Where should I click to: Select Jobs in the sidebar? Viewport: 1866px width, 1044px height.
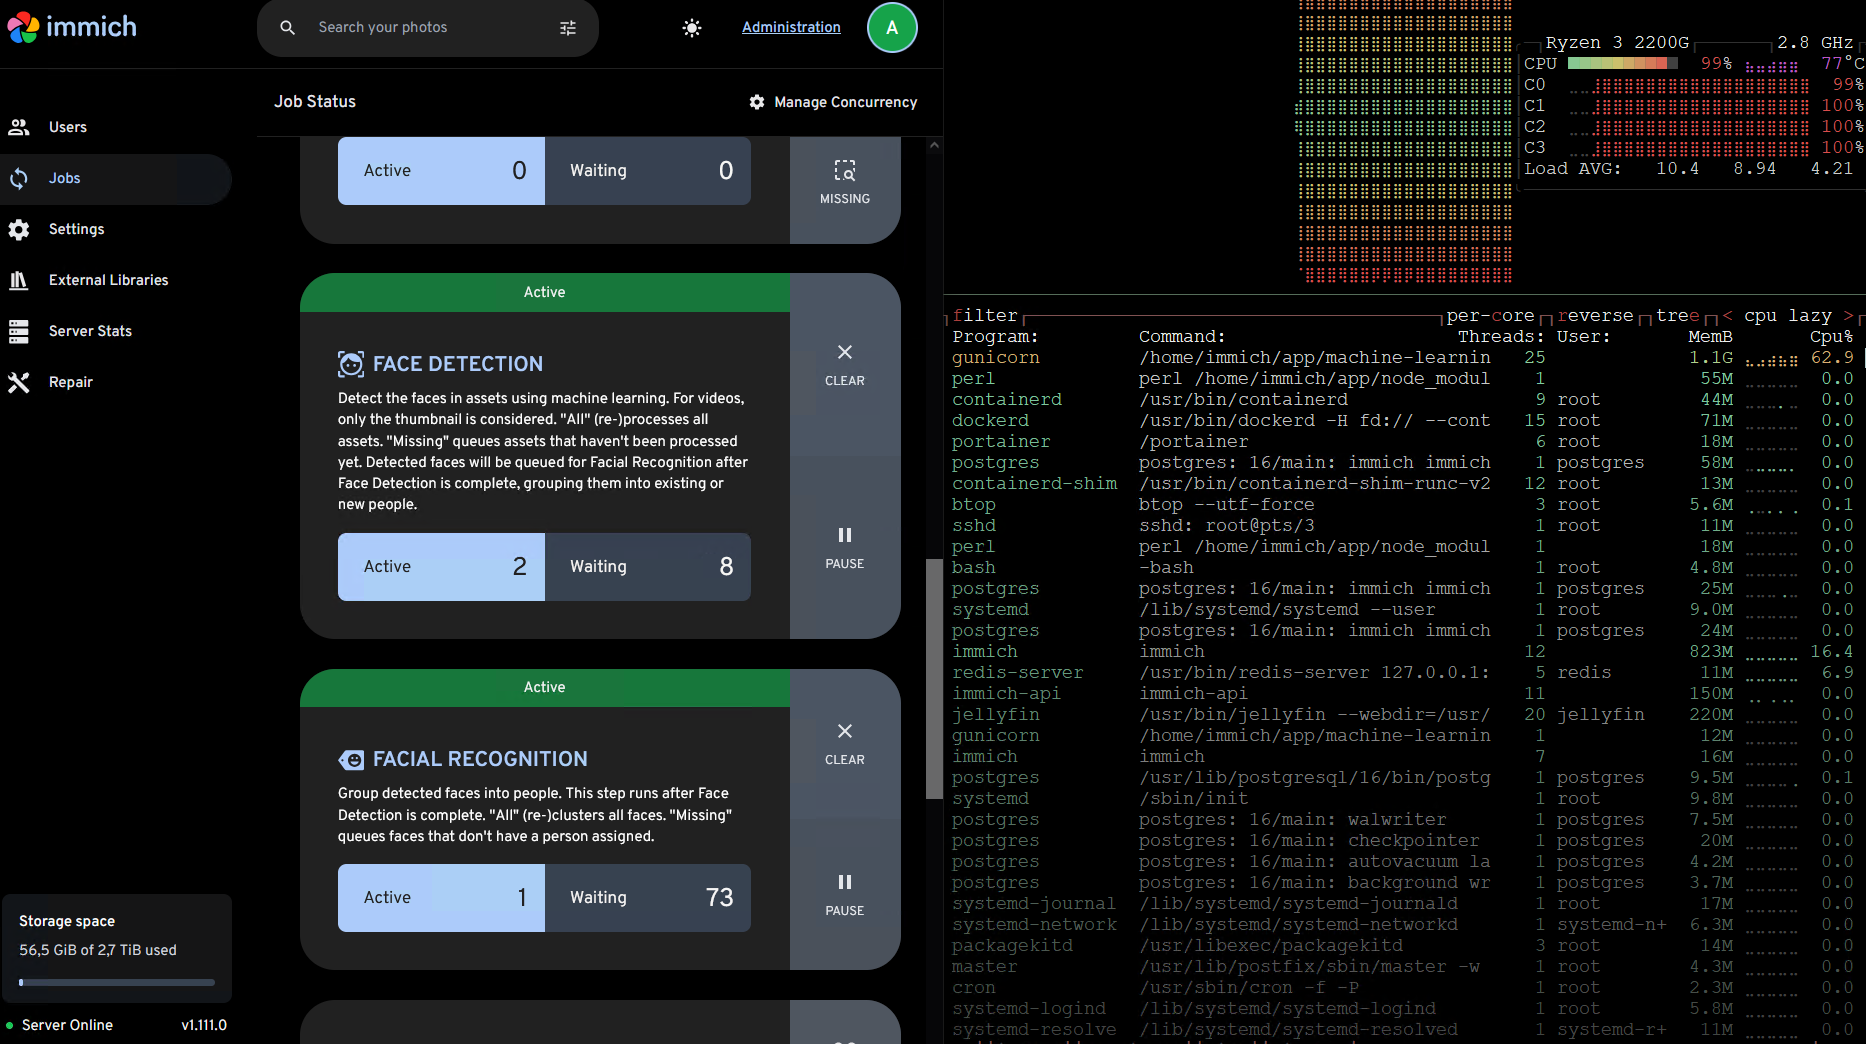pyautogui.click(x=116, y=178)
